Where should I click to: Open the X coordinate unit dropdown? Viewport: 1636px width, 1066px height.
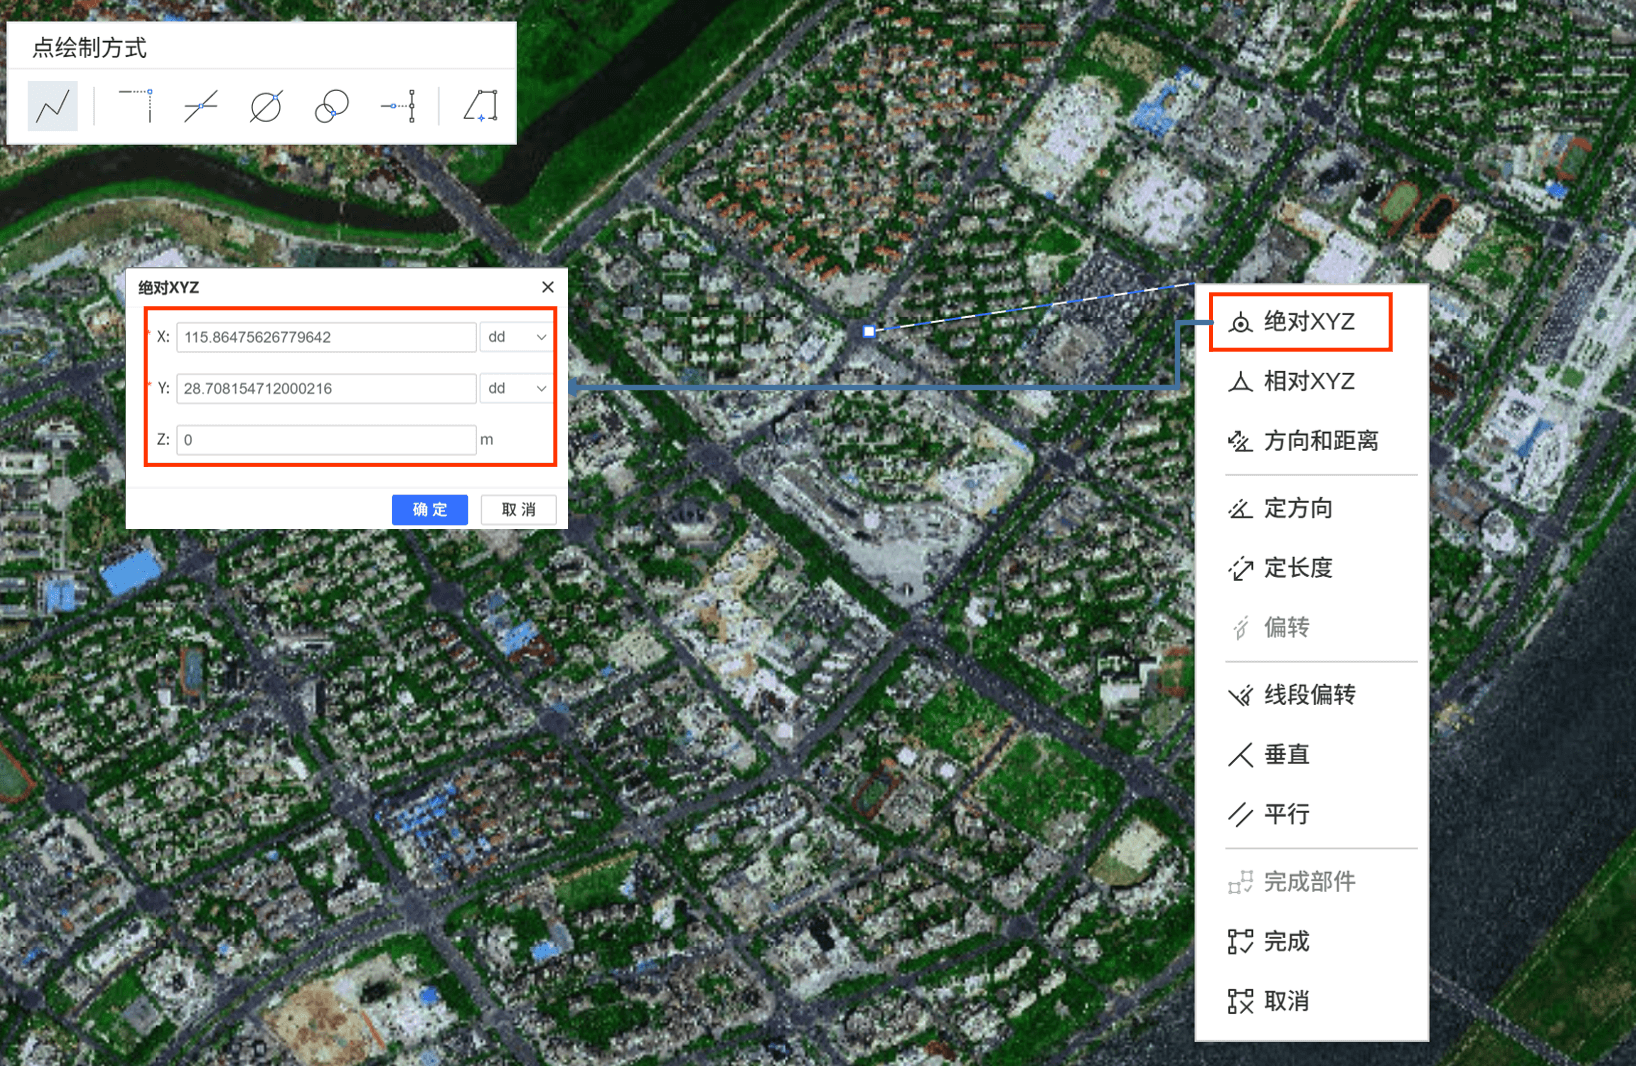point(516,337)
